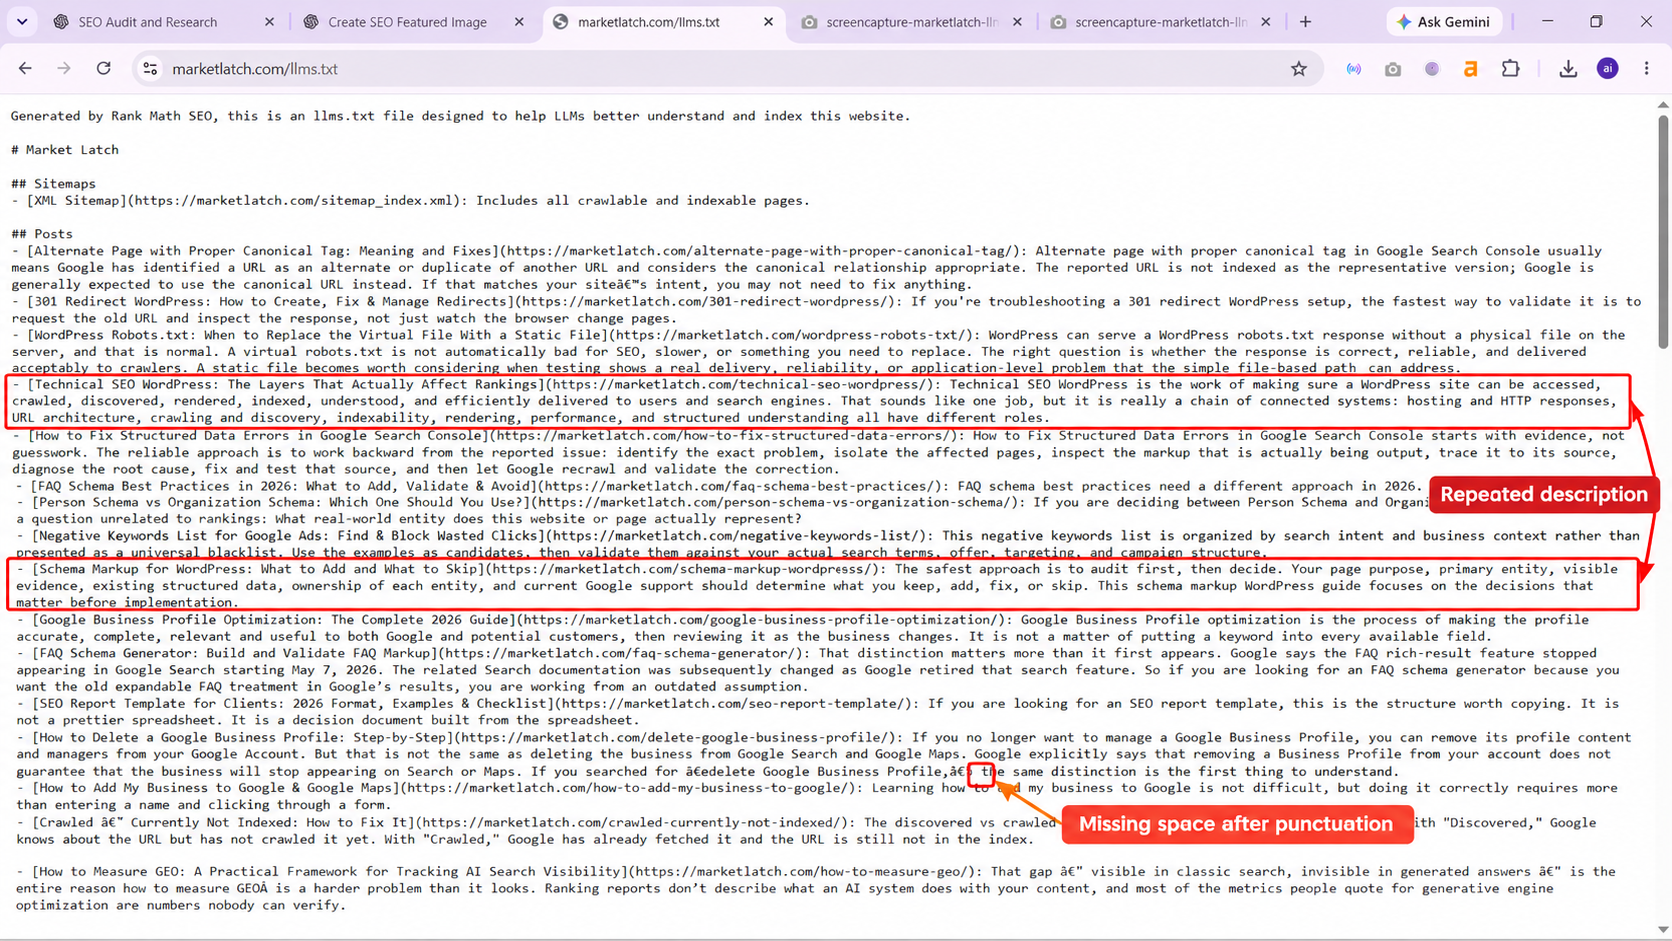The width and height of the screenshot is (1672, 941).
Task: Click the negative-keywords-list URL text
Action: point(738,536)
